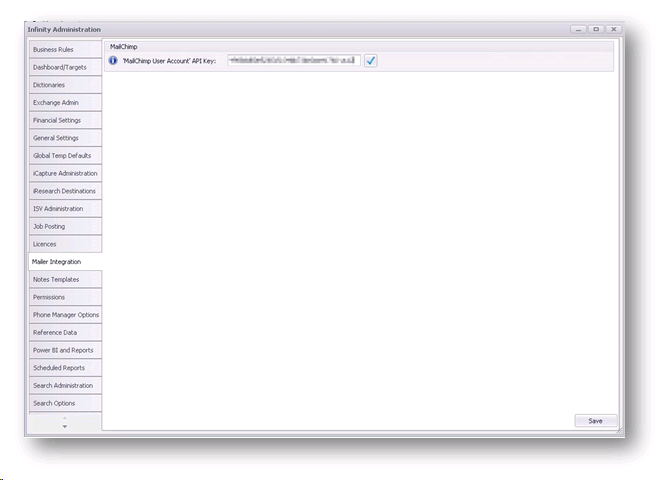
Task: Select the Job Posting tab
Action: pos(65,226)
